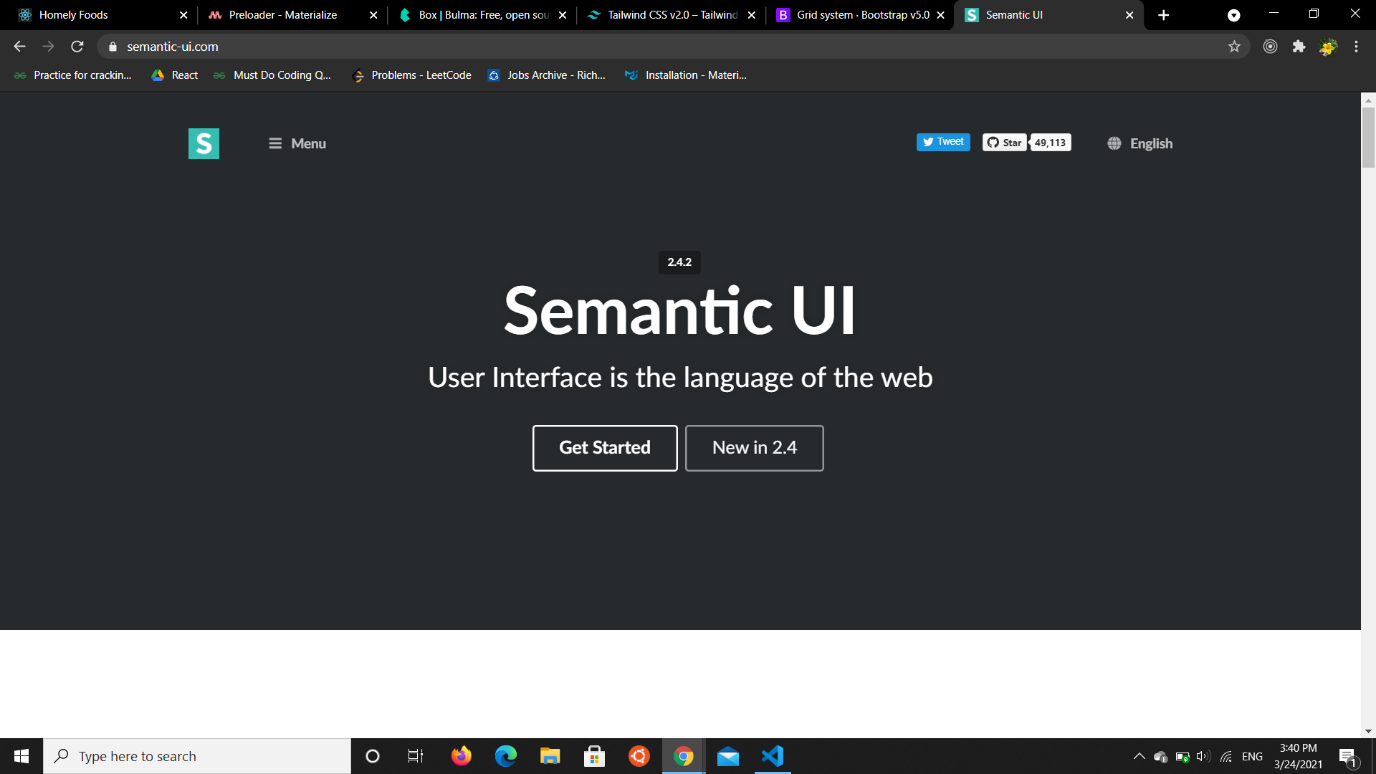Screen dimensions: 1376x774
Task: Click the Twitter Tweet button
Action: (943, 142)
